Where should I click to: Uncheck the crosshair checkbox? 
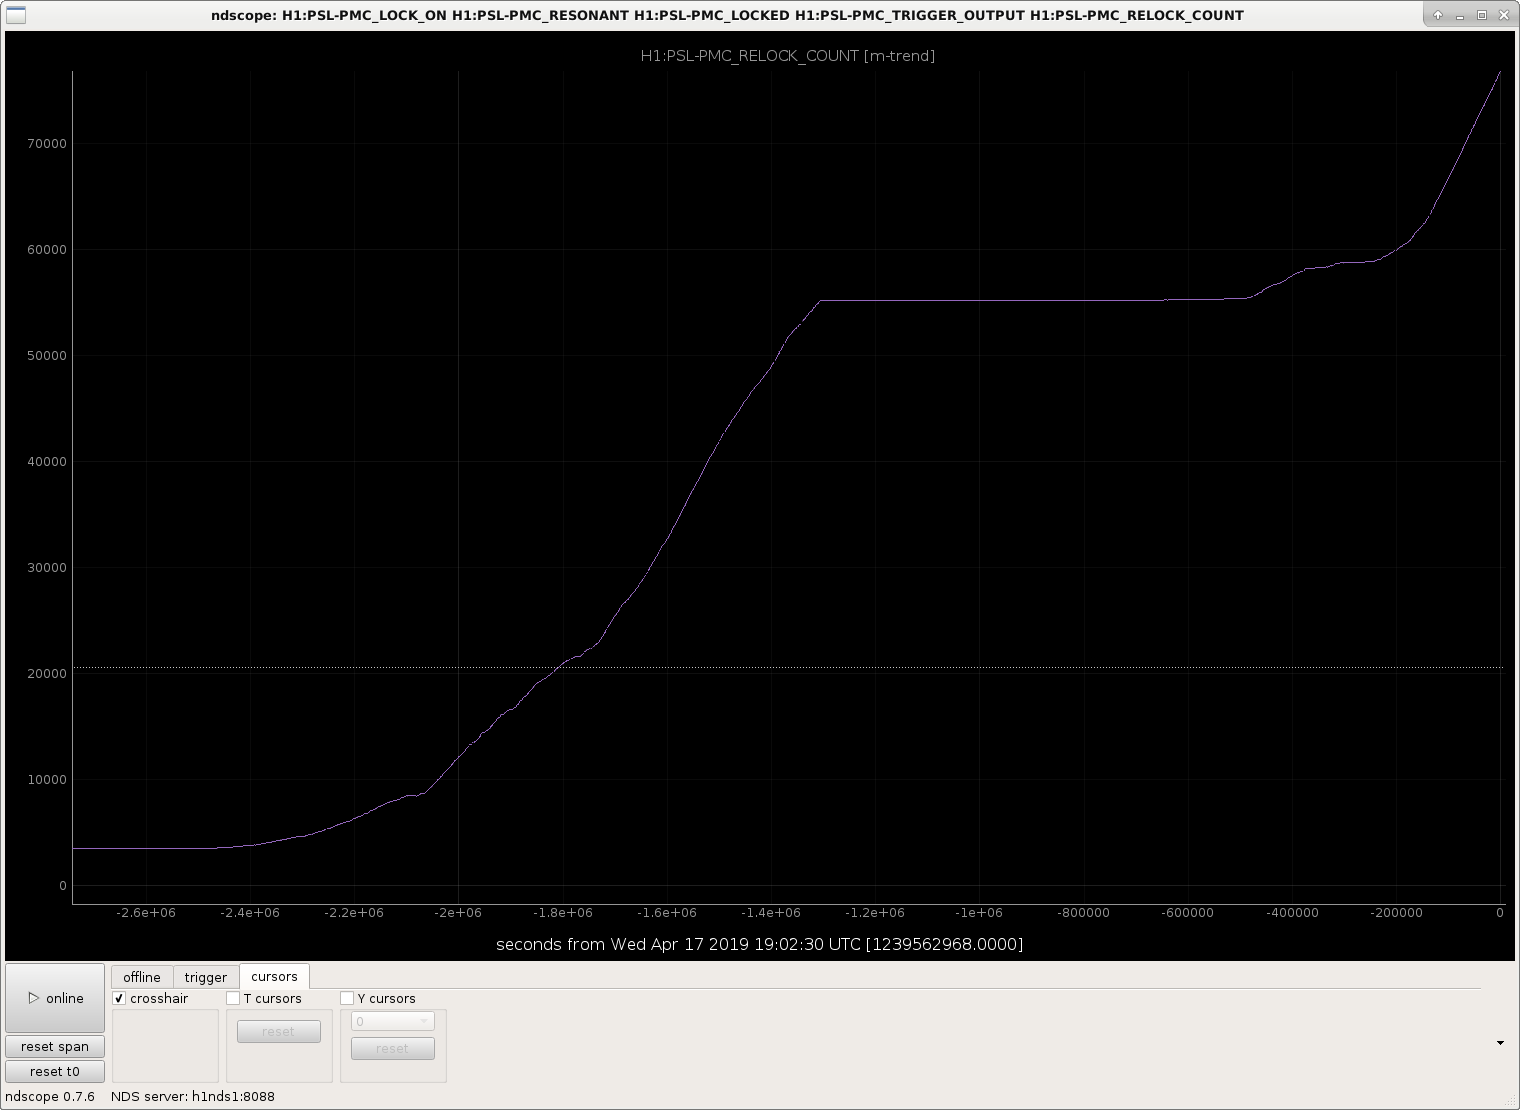point(119,998)
